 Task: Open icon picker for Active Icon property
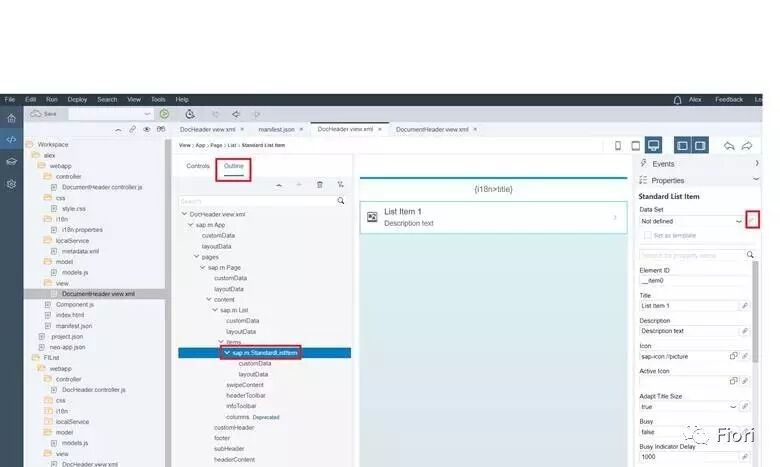(734, 381)
